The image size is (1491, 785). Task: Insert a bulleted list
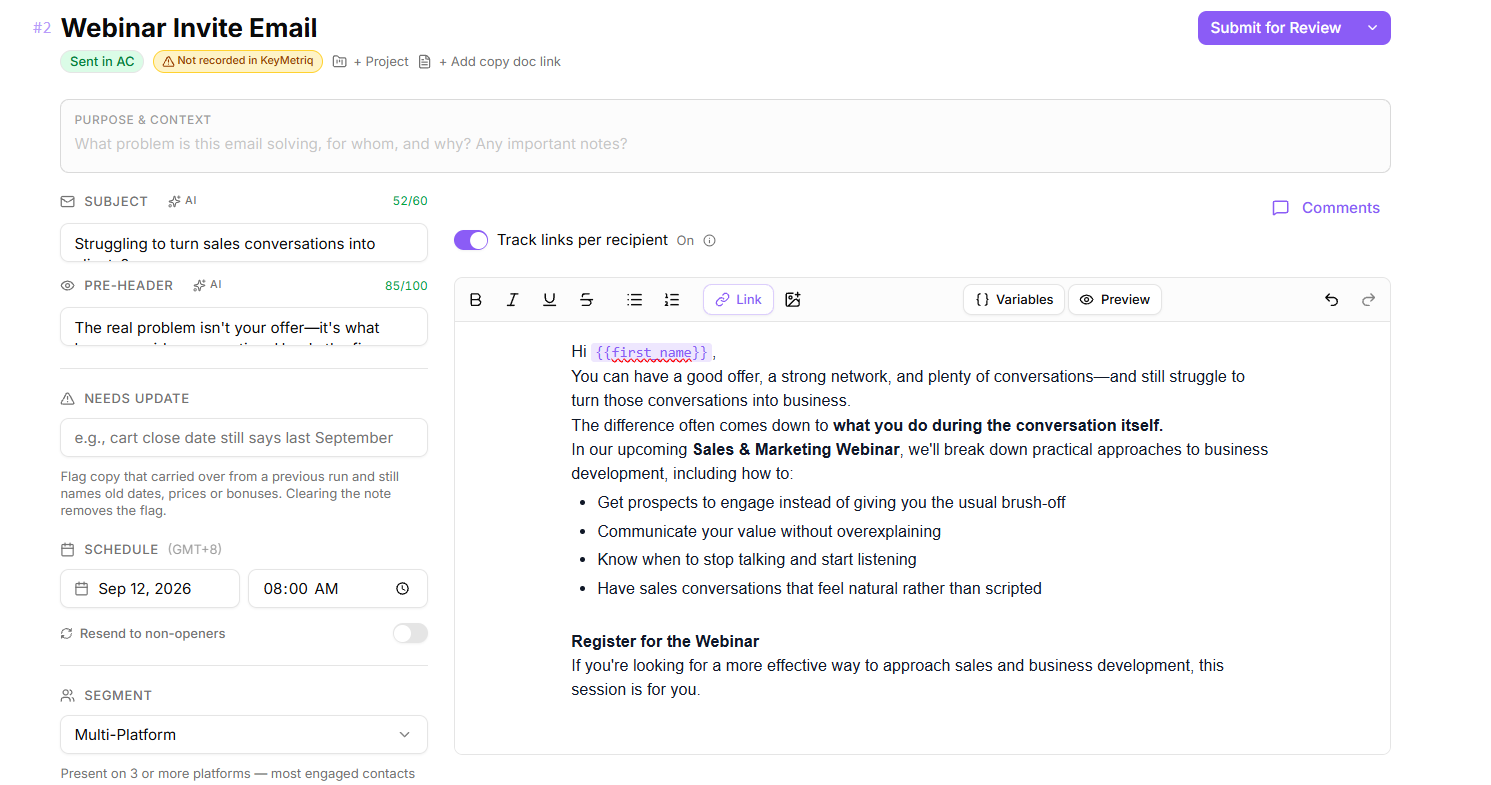[x=634, y=299]
